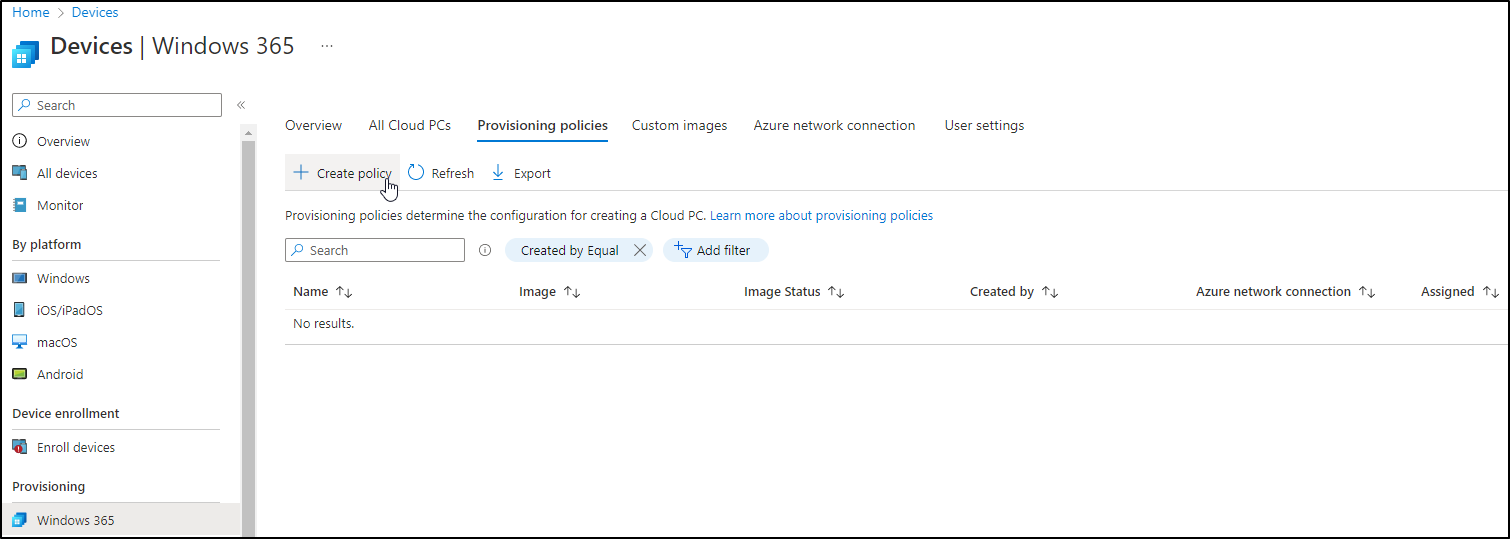The width and height of the screenshot is (1510, 539).
Task: Click the macOS platform icon
Action: tap(19, 342)
